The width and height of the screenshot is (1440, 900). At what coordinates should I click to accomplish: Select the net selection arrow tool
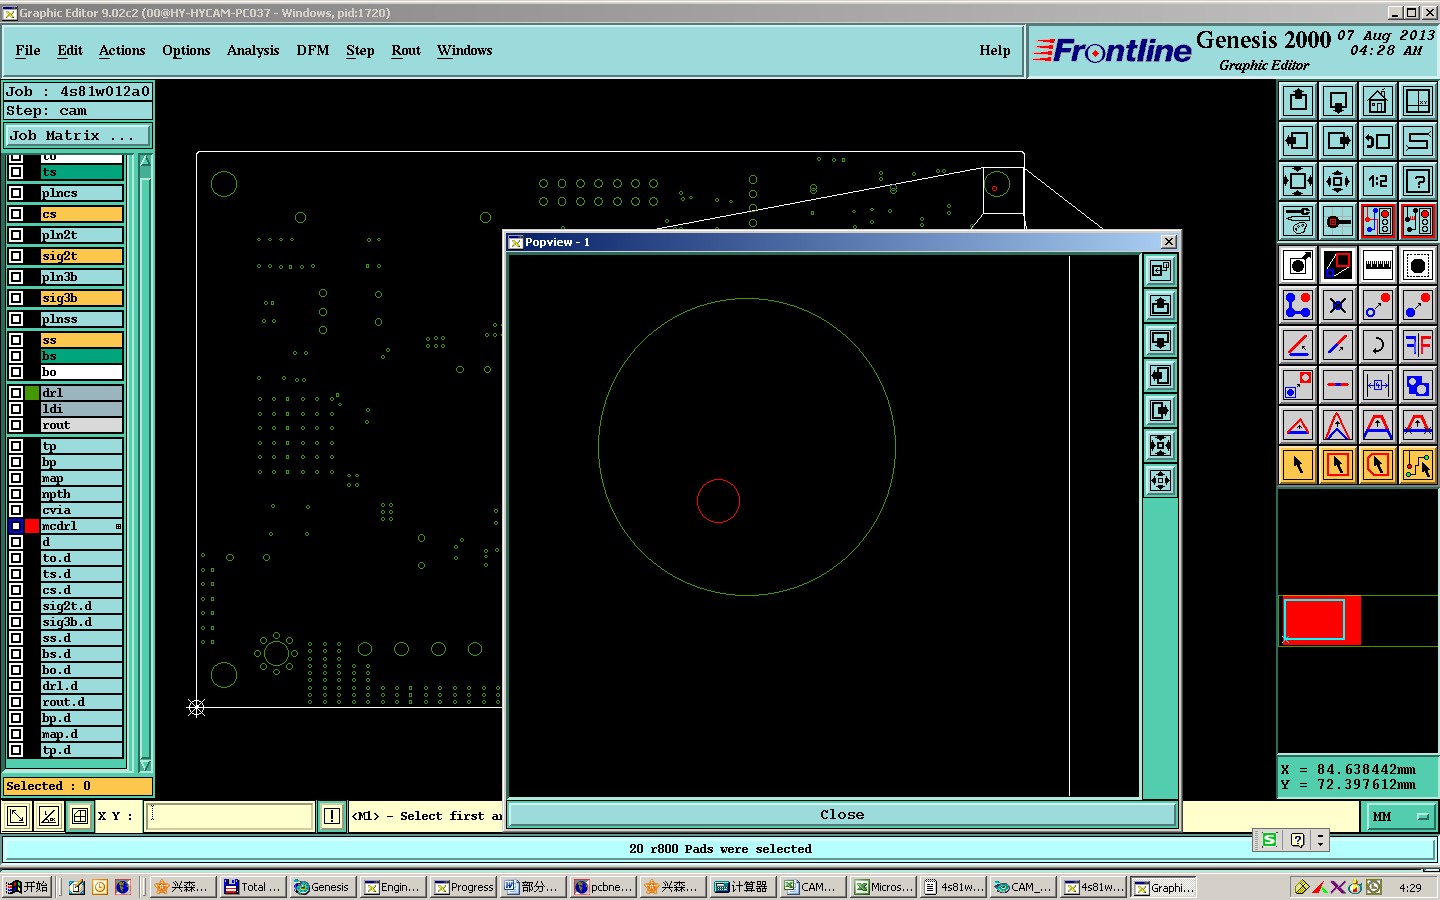pyautogui.click(x=1418, y=465)
